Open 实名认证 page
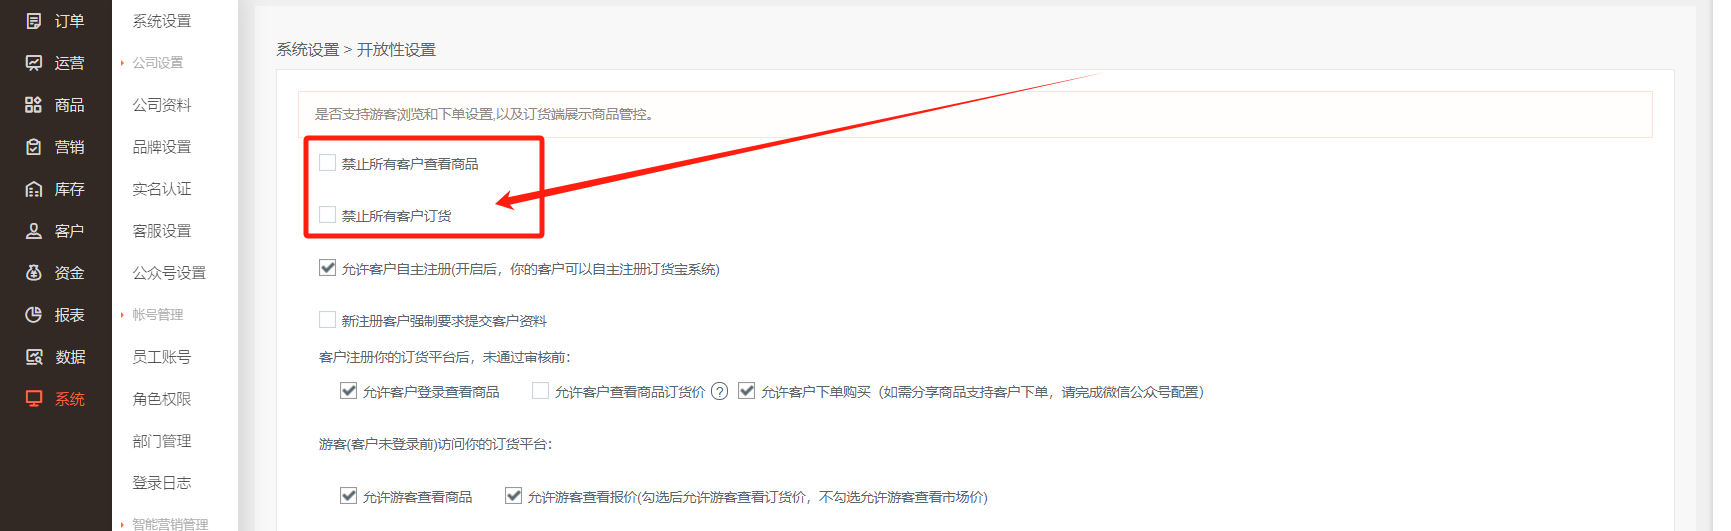1731x531 pixels. pyautogui.click(x=162, y=189)
